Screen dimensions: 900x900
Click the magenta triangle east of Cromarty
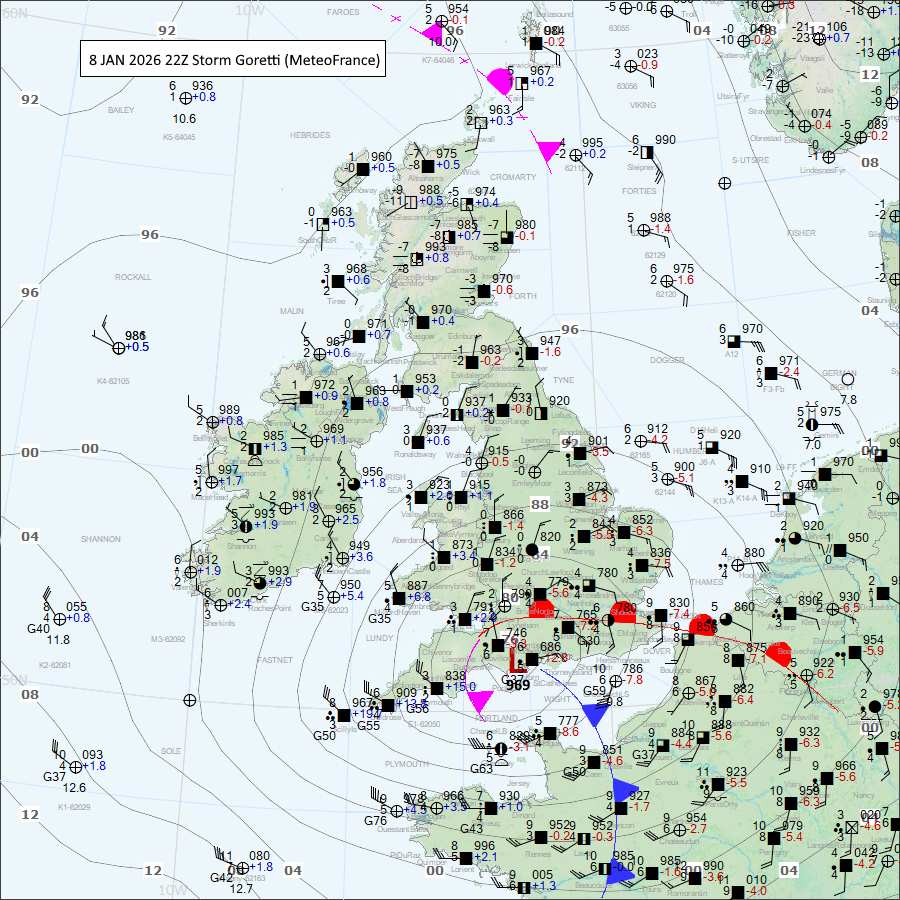(x=548, y=151)
